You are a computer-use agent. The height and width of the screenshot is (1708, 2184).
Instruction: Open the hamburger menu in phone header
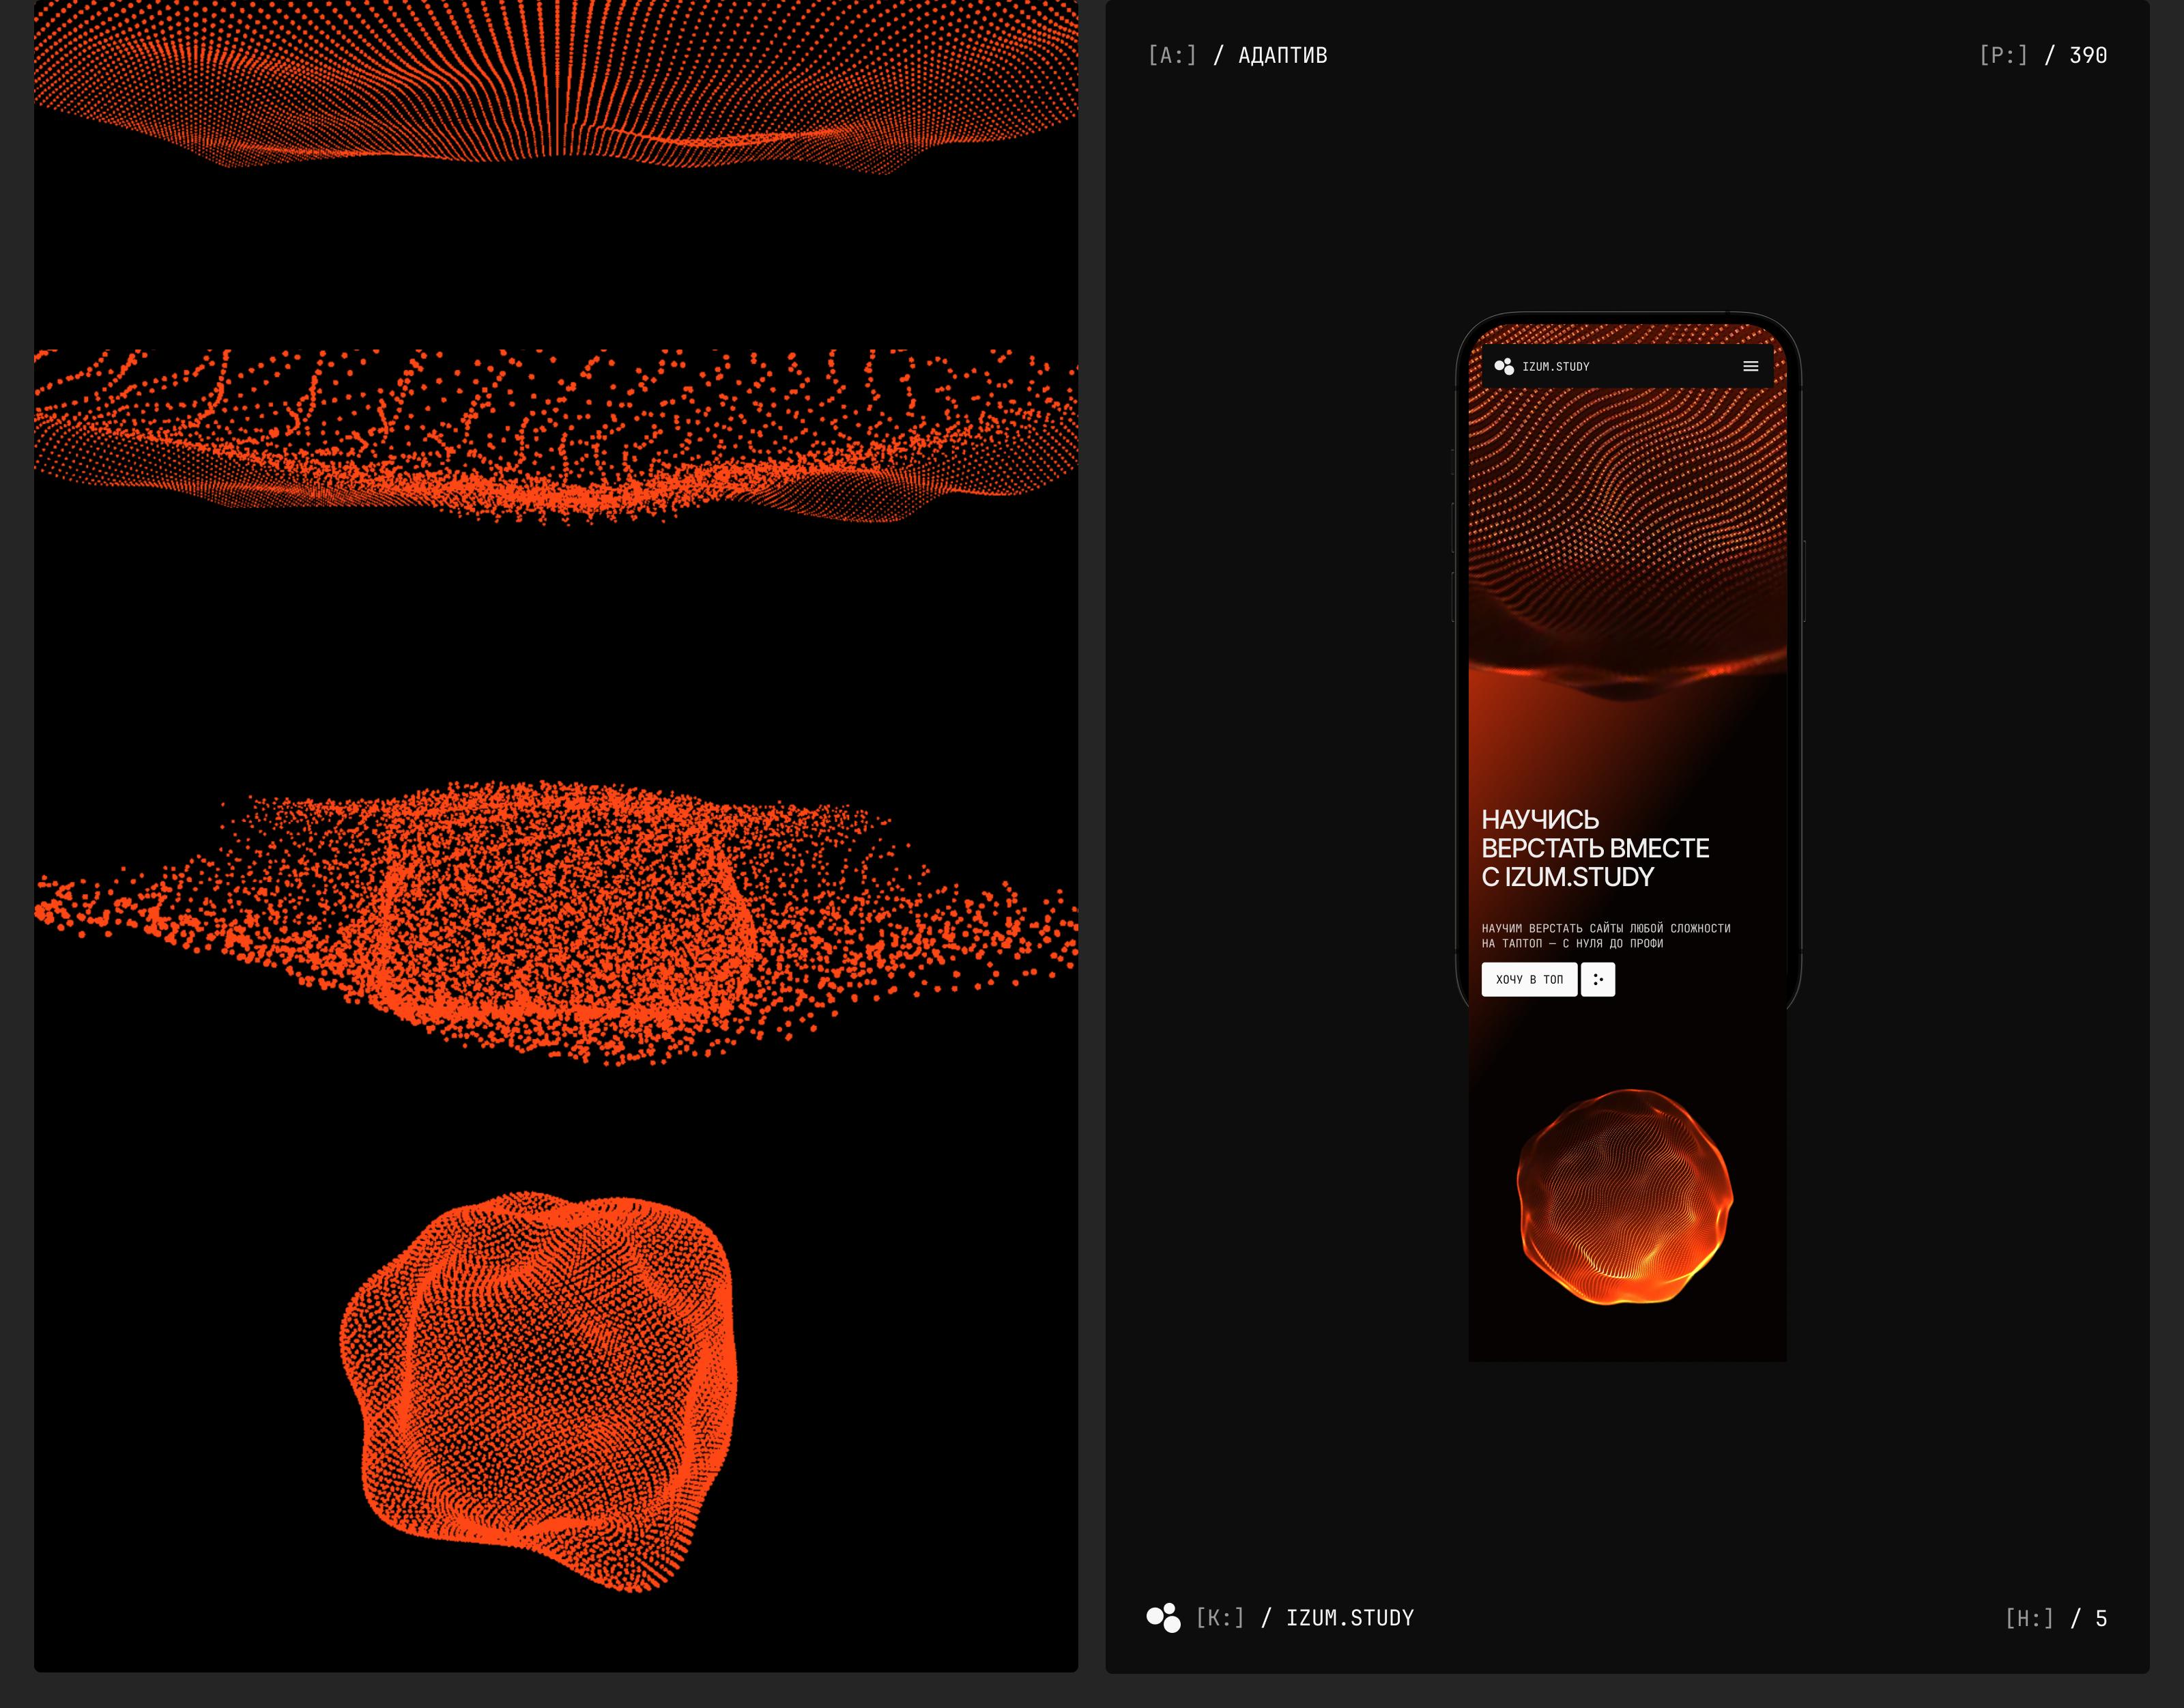point(1750,366)
